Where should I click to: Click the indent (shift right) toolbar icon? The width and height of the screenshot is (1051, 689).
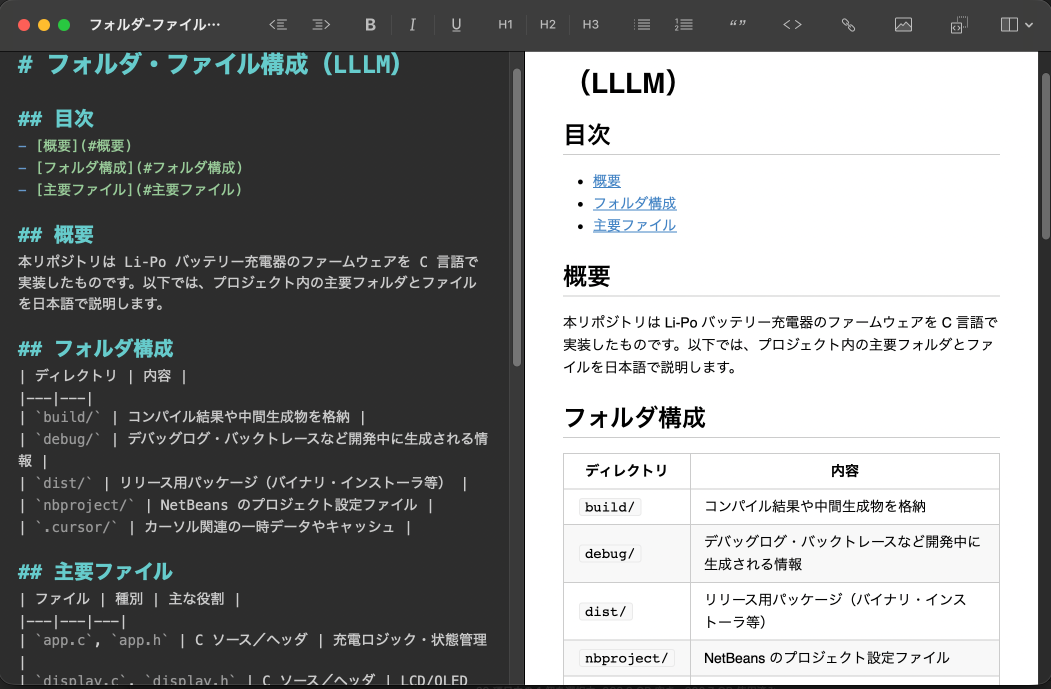(321, 25)
